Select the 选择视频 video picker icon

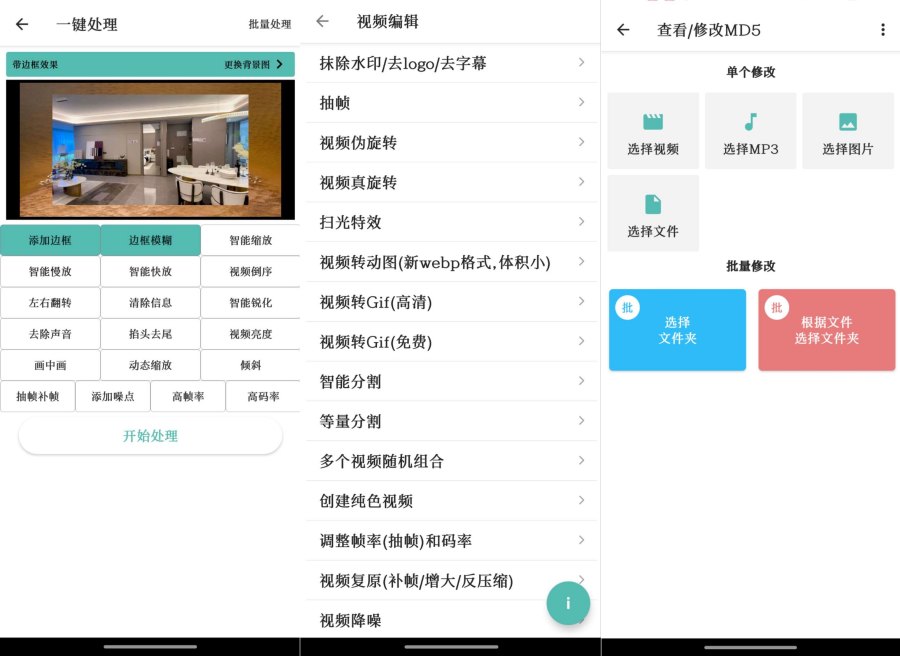coord(652,130)
